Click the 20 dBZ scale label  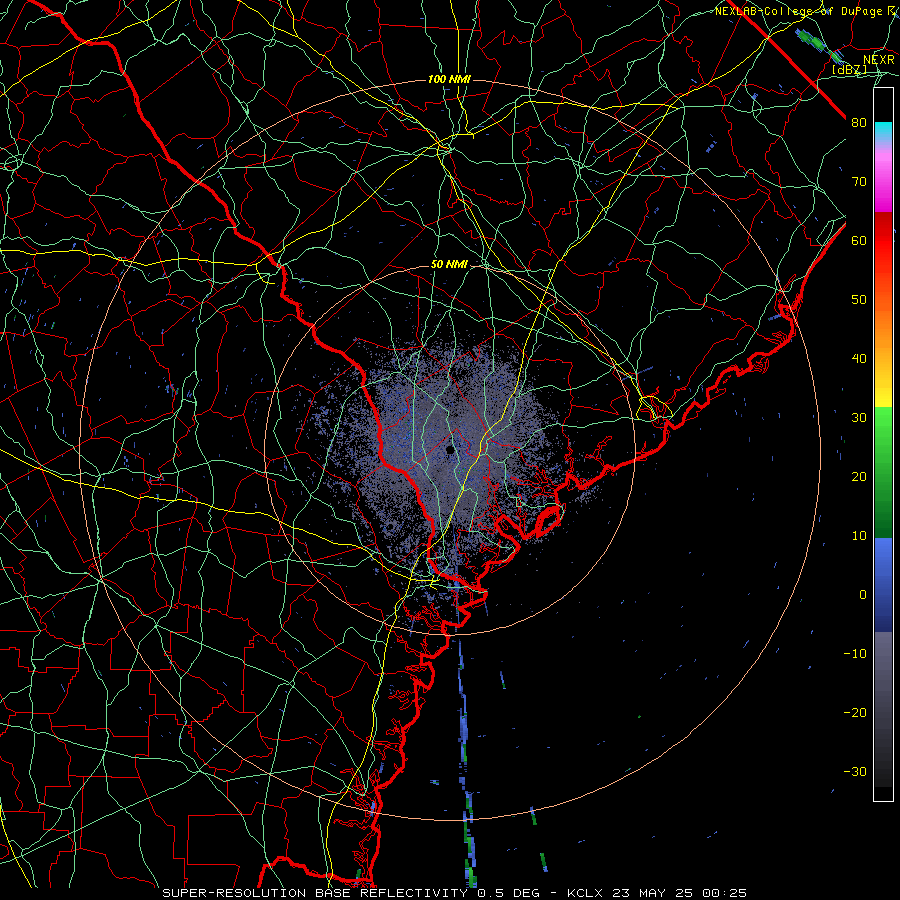[x=859, y=477]
